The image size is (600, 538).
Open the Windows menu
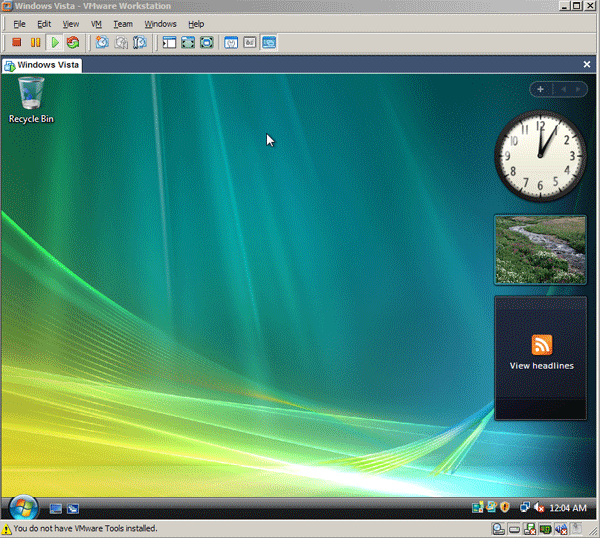[160, 24]
